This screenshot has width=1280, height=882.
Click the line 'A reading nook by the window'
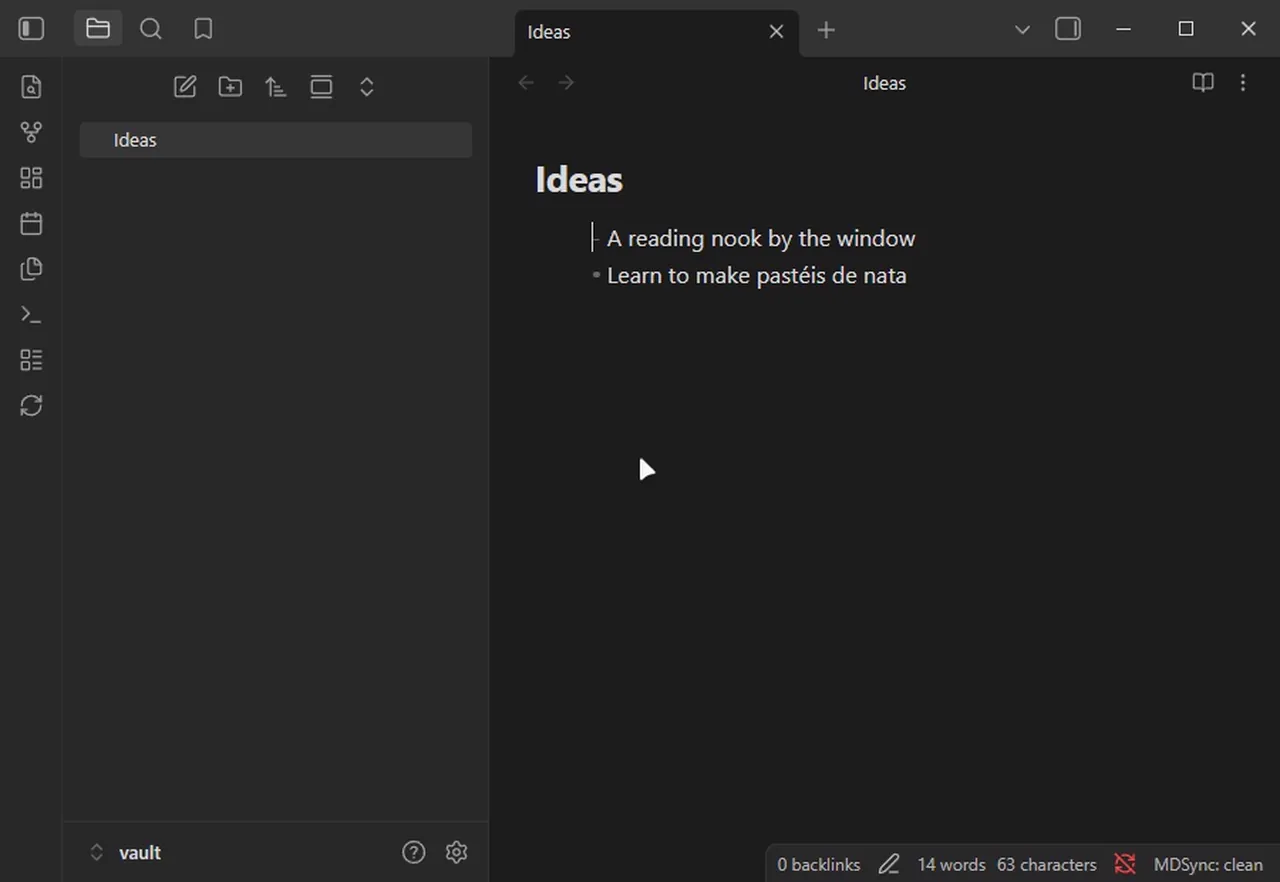[761, 238]
